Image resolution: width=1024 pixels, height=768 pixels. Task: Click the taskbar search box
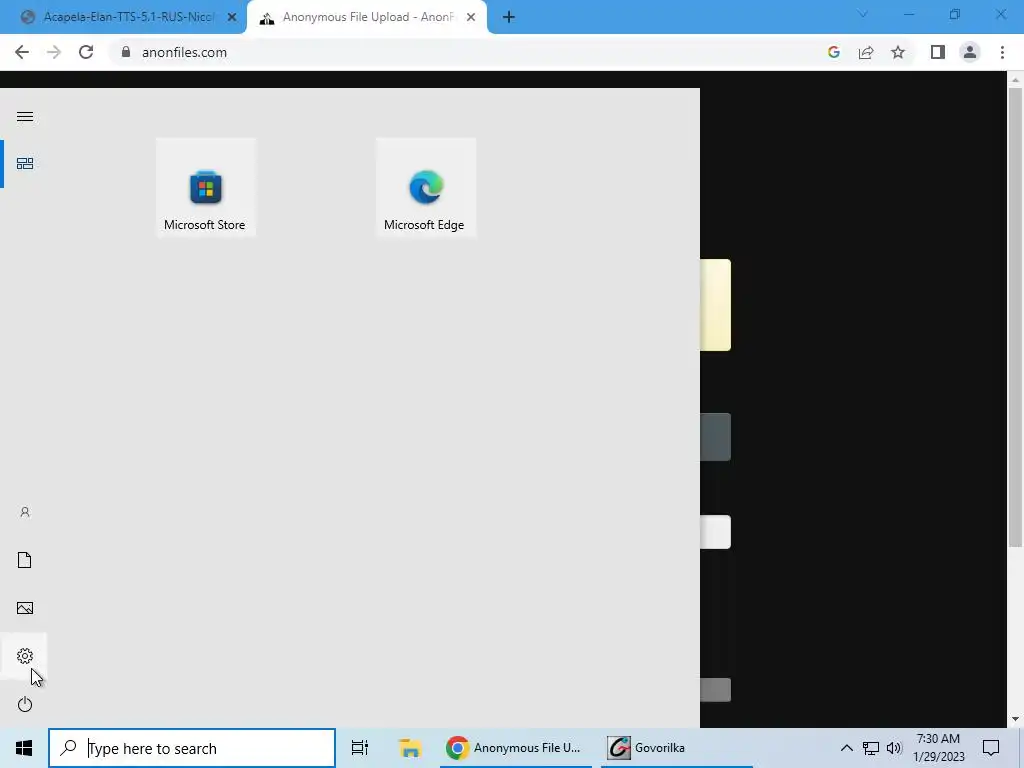[192, 748]
